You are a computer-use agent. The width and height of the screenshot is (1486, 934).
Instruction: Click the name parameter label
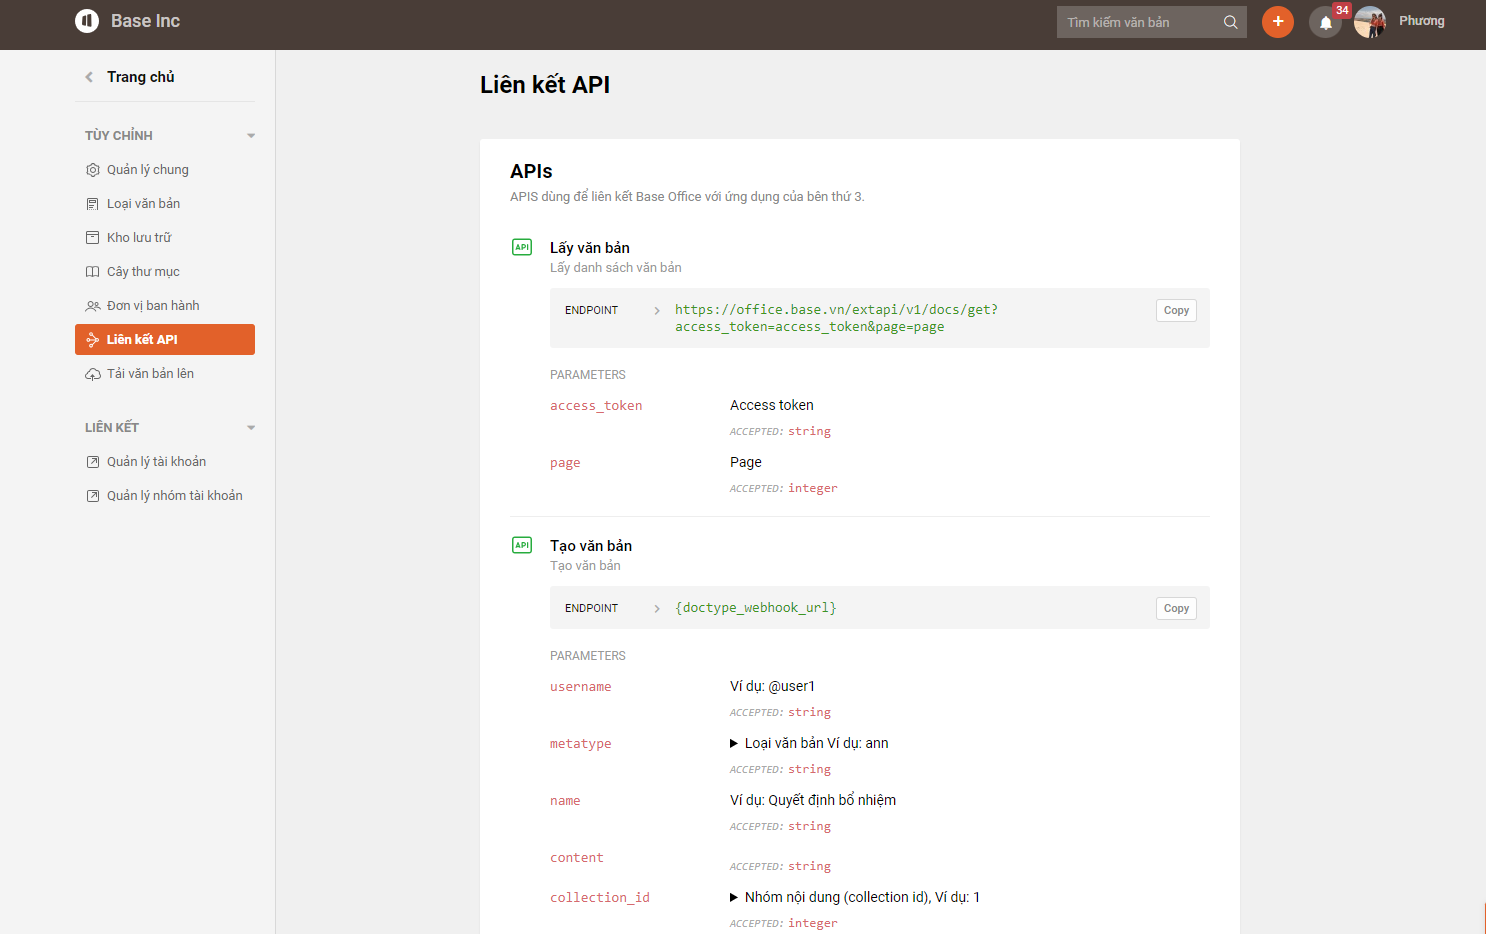(x=565, y=801)
